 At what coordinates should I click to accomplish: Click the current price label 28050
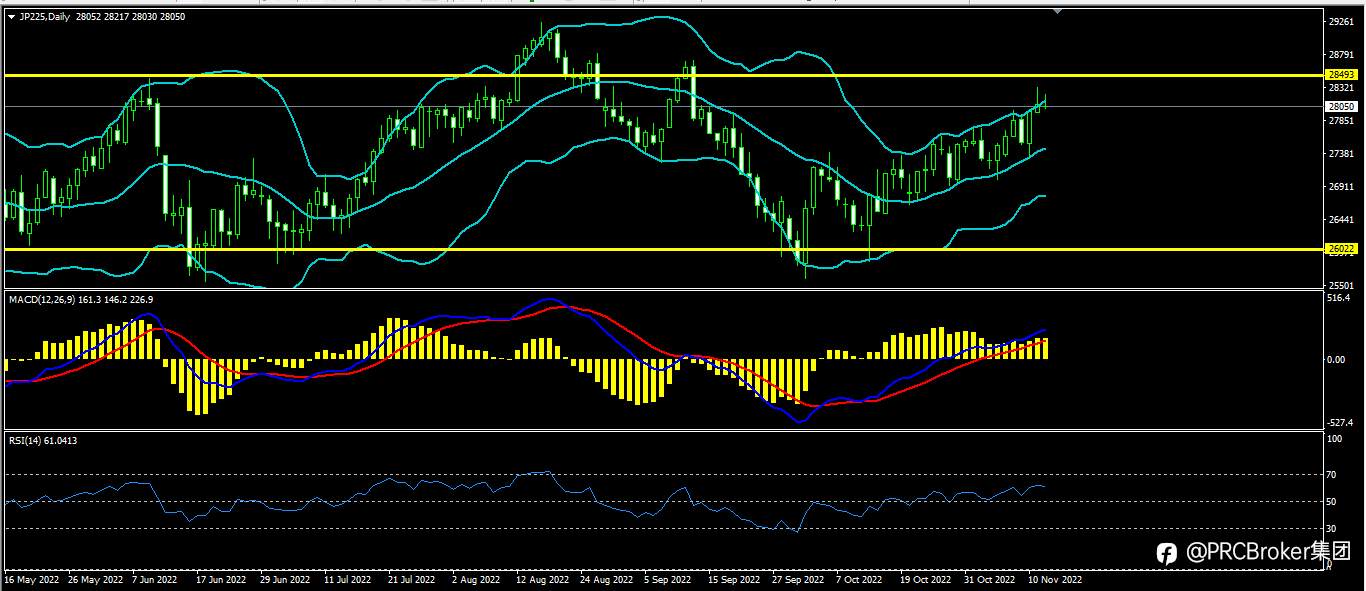[x=1341, y=106]
